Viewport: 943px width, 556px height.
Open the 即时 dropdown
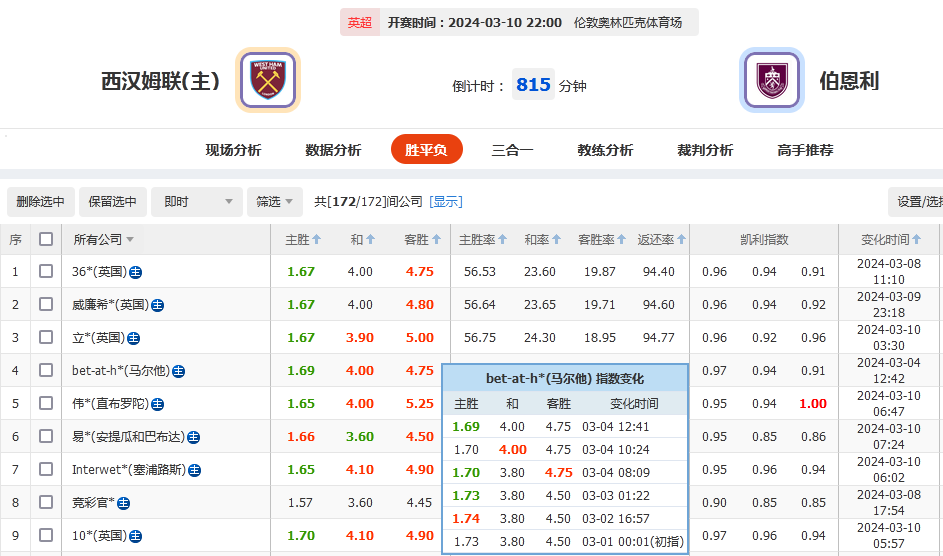click(196, 202)
